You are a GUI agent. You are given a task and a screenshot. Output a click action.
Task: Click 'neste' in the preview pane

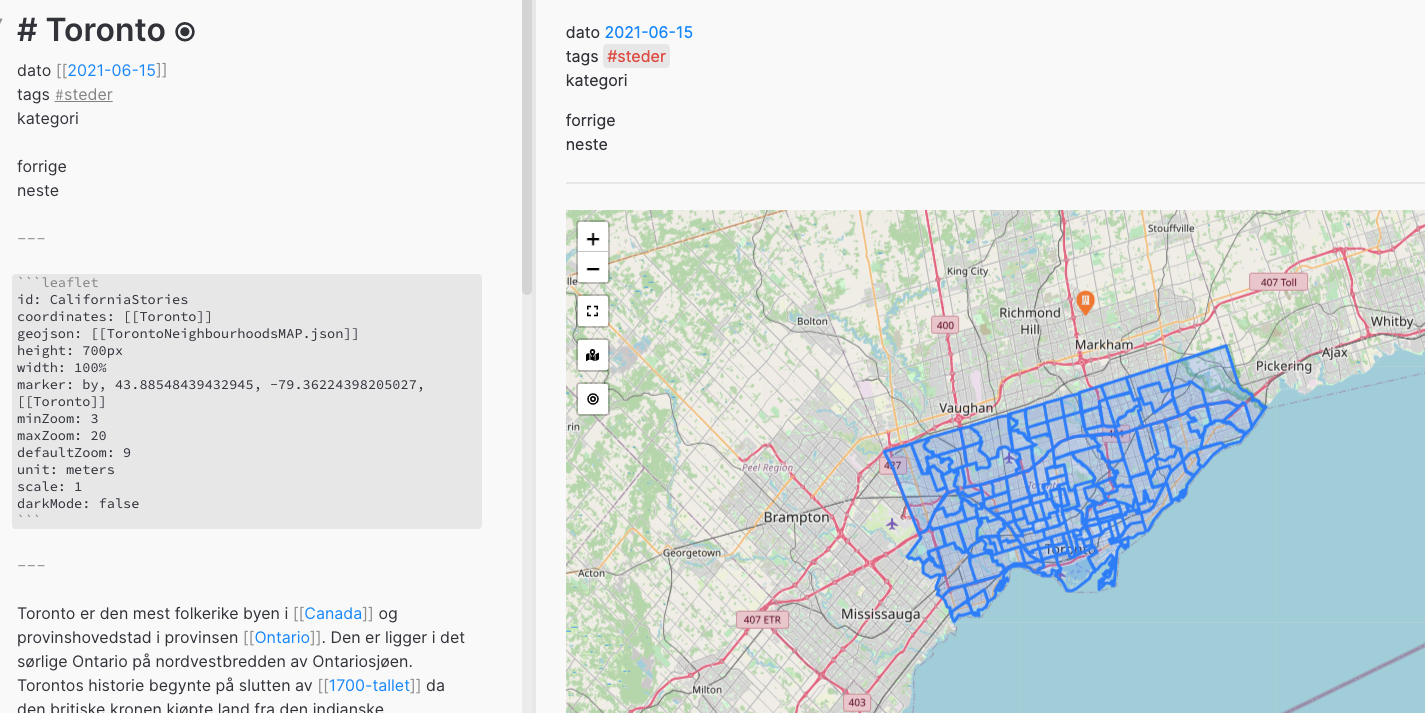pos(586,144)
